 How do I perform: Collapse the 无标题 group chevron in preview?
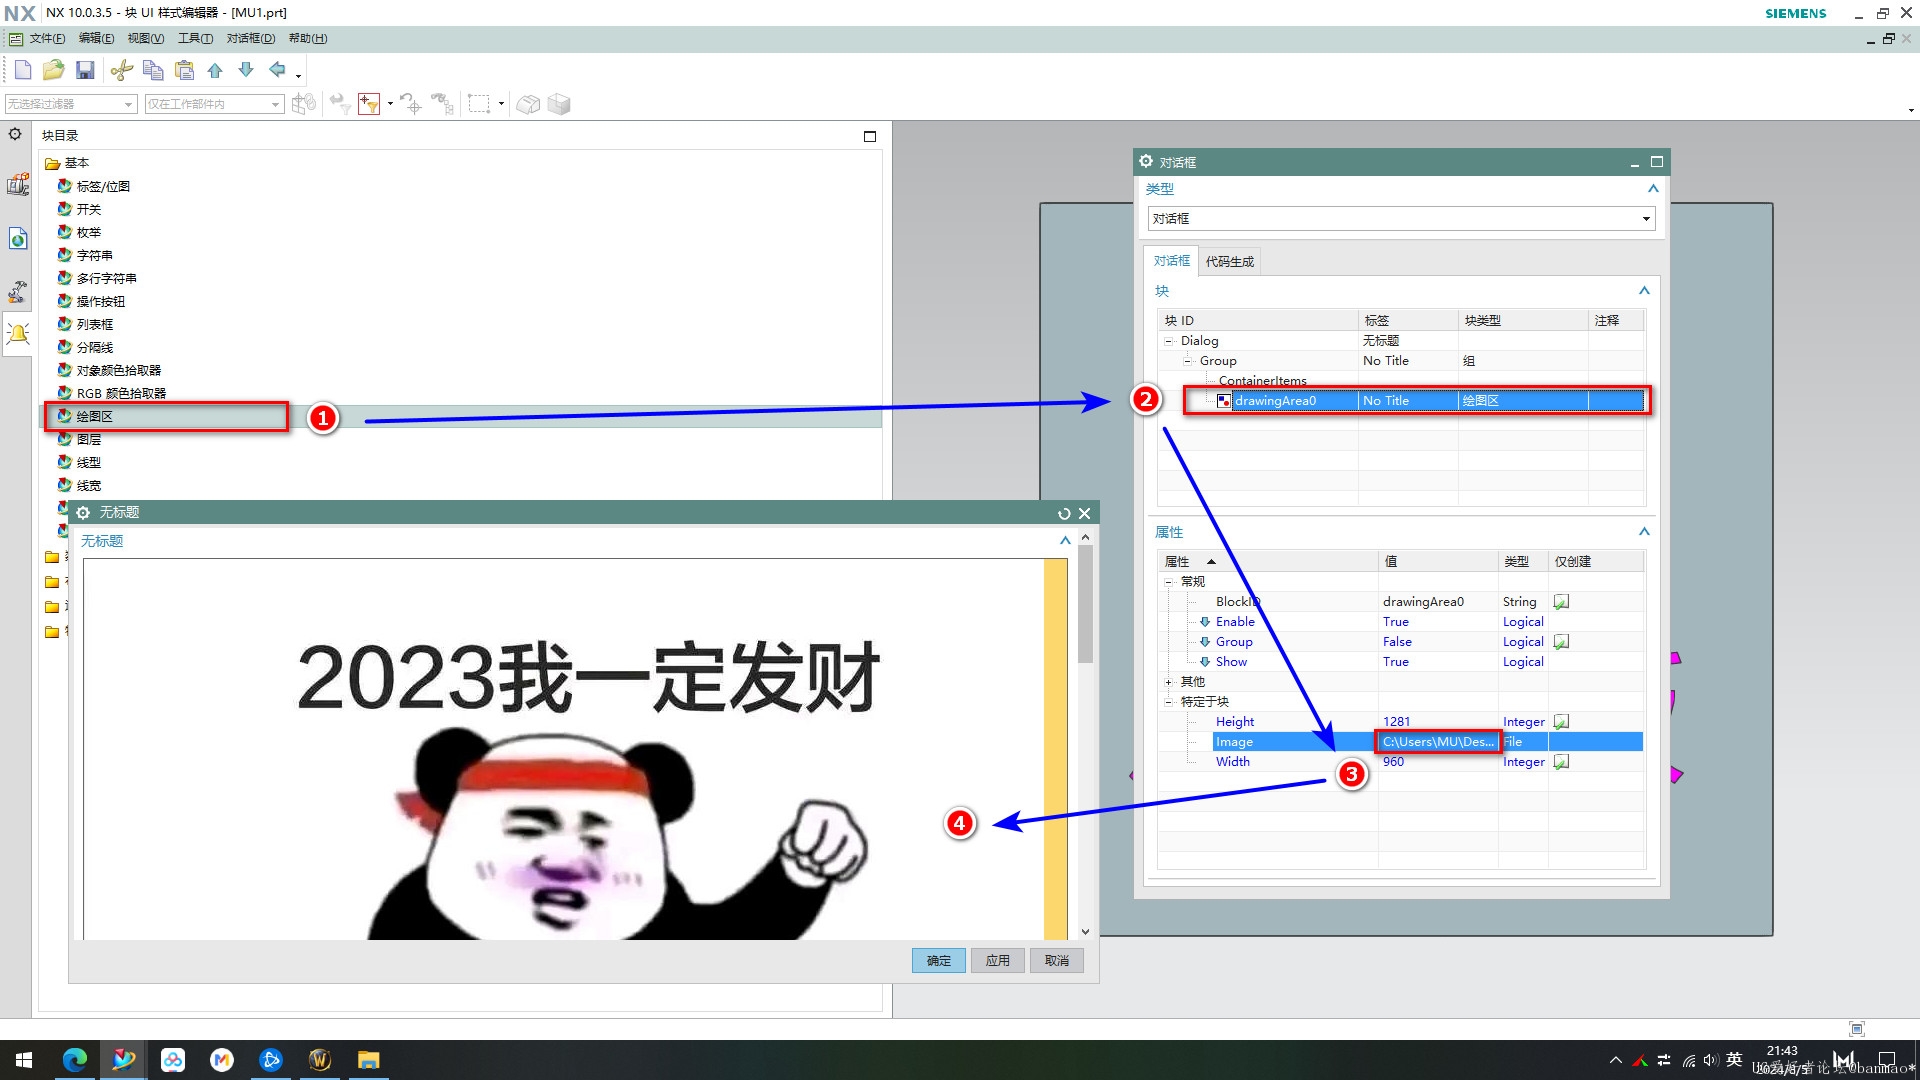1065,541
